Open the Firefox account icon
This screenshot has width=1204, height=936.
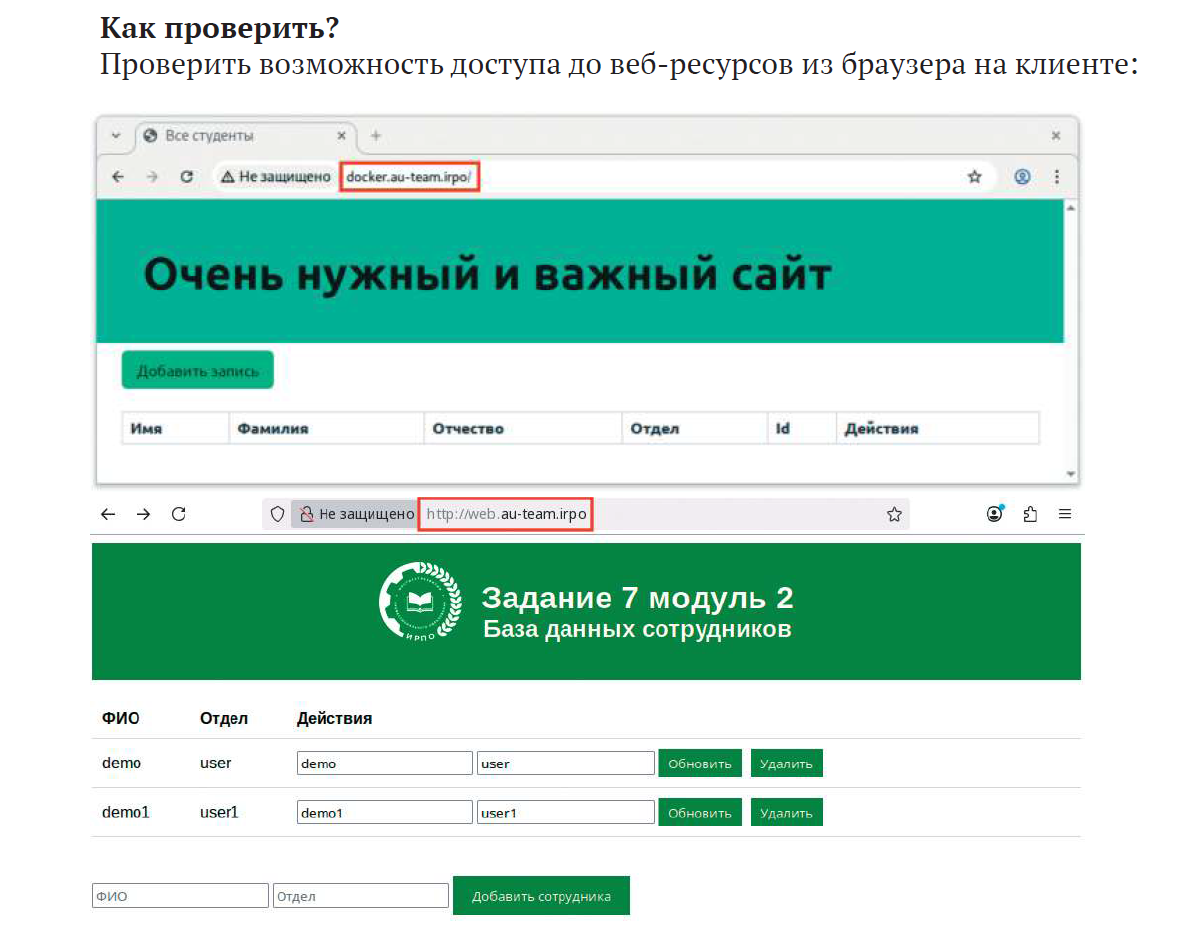coord(995,514)
